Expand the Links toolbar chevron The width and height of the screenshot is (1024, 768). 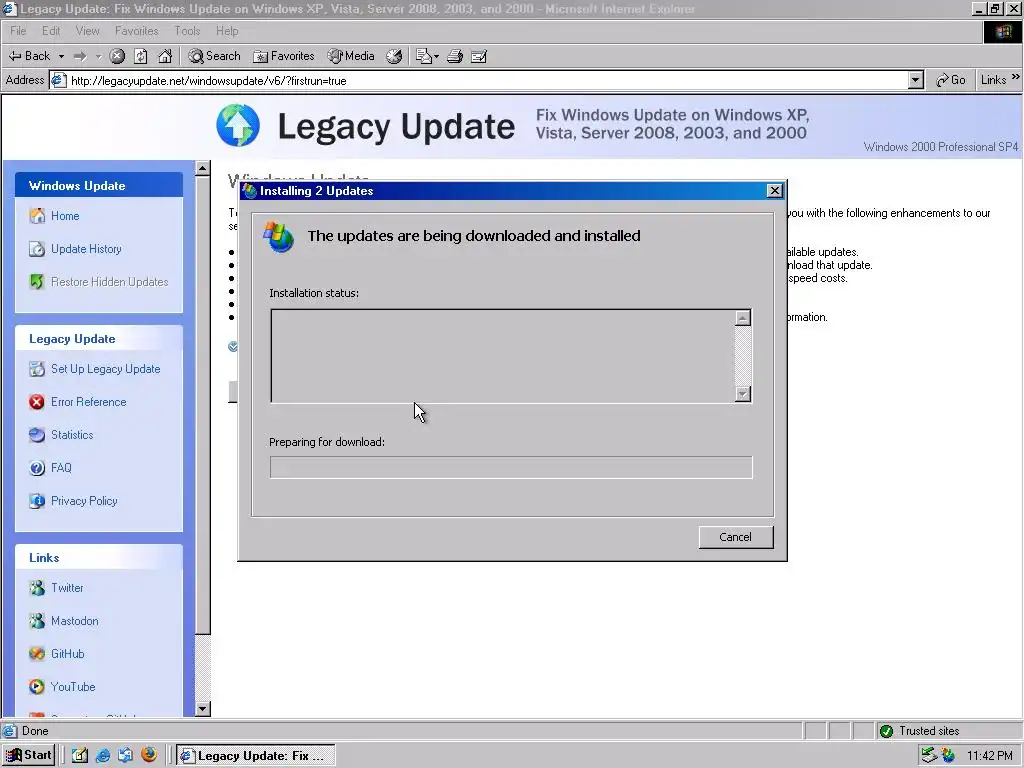pos(1016,78)
